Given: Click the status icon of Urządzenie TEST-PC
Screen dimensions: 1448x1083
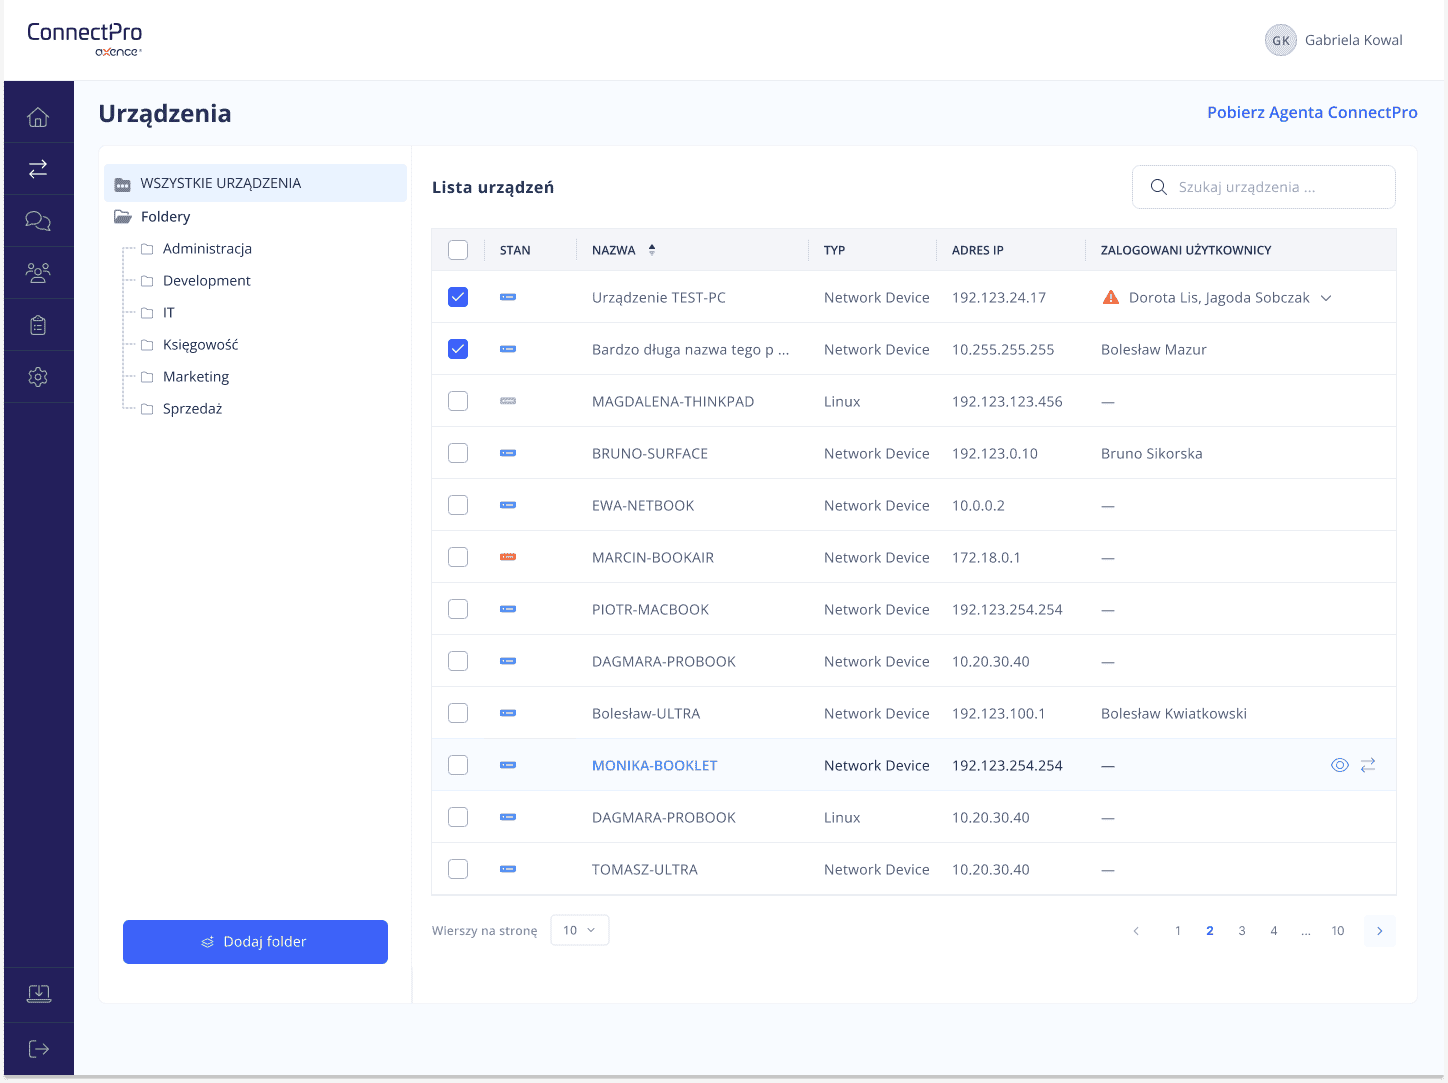Looking at the screenshot, I should click(x=508, y=297).
